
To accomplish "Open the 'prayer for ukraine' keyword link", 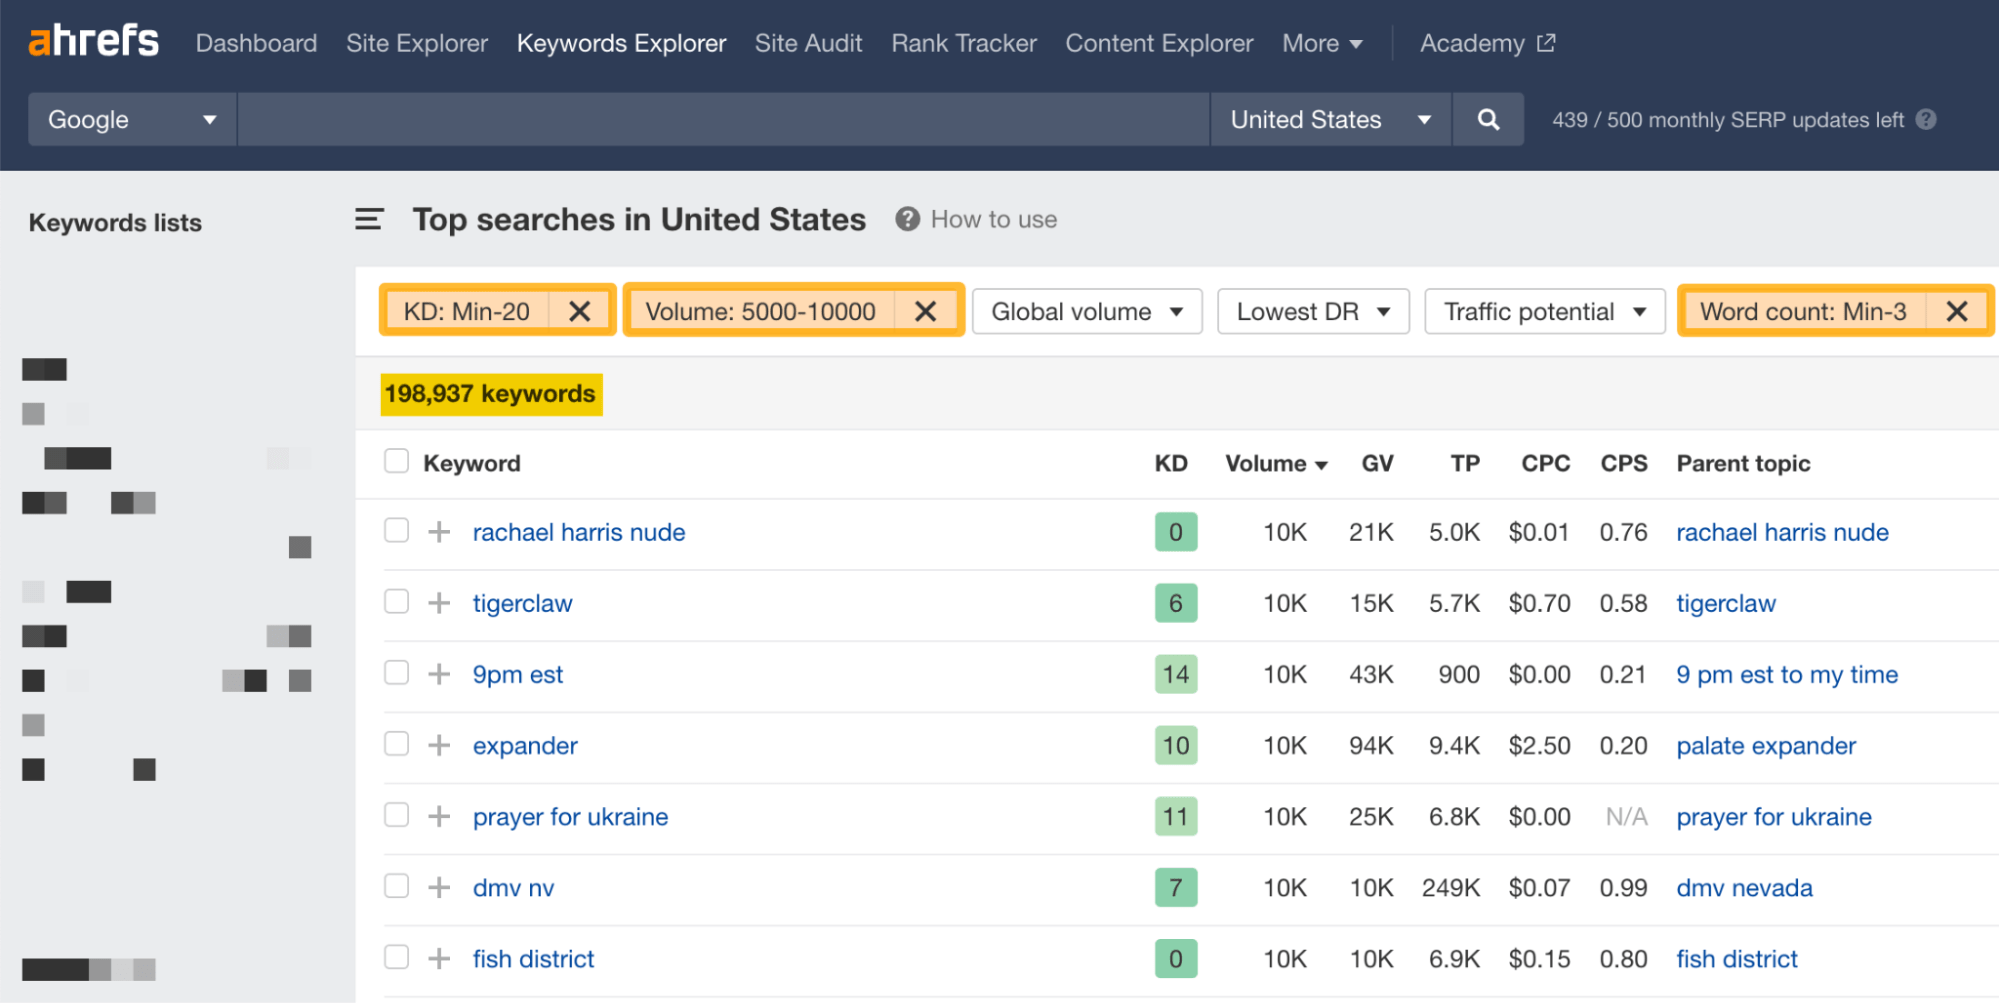I will click(x=569, y=816).
